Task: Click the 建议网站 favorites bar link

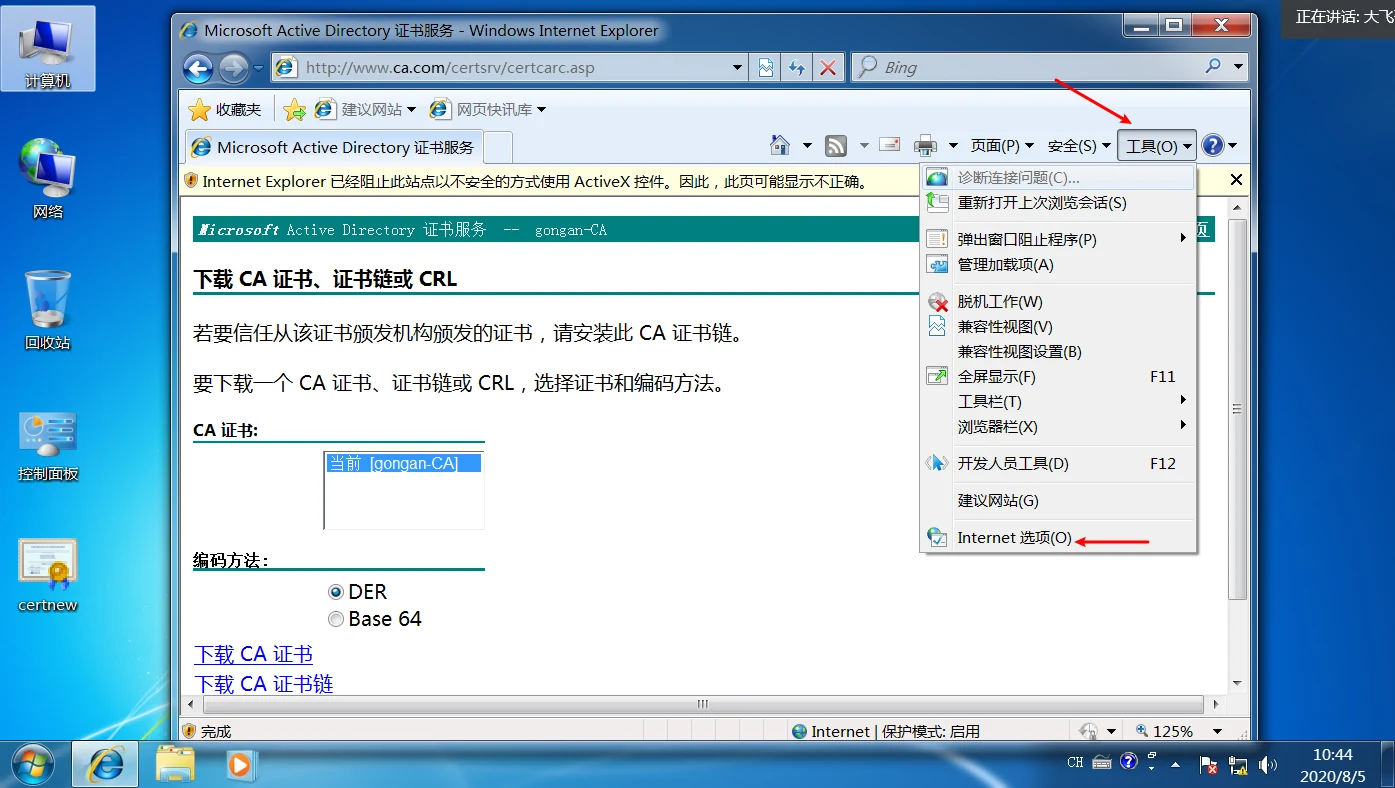Action: pos(365,110)
